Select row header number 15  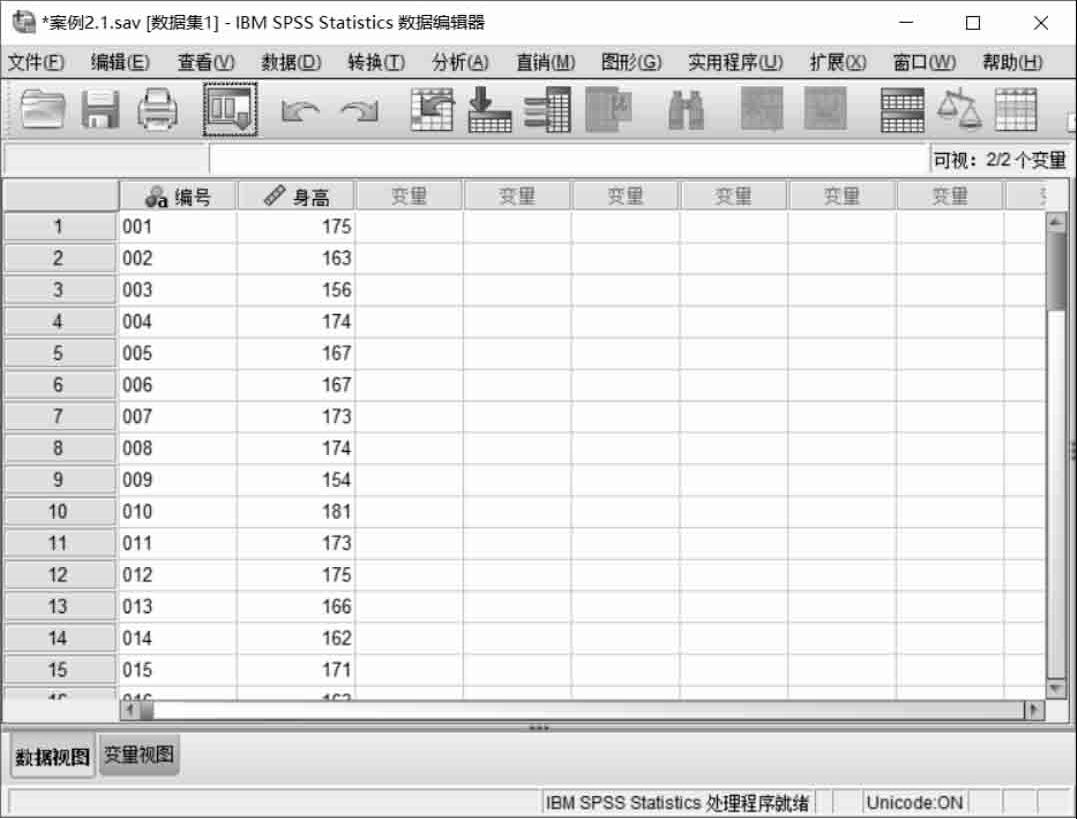tap(60, 670)
